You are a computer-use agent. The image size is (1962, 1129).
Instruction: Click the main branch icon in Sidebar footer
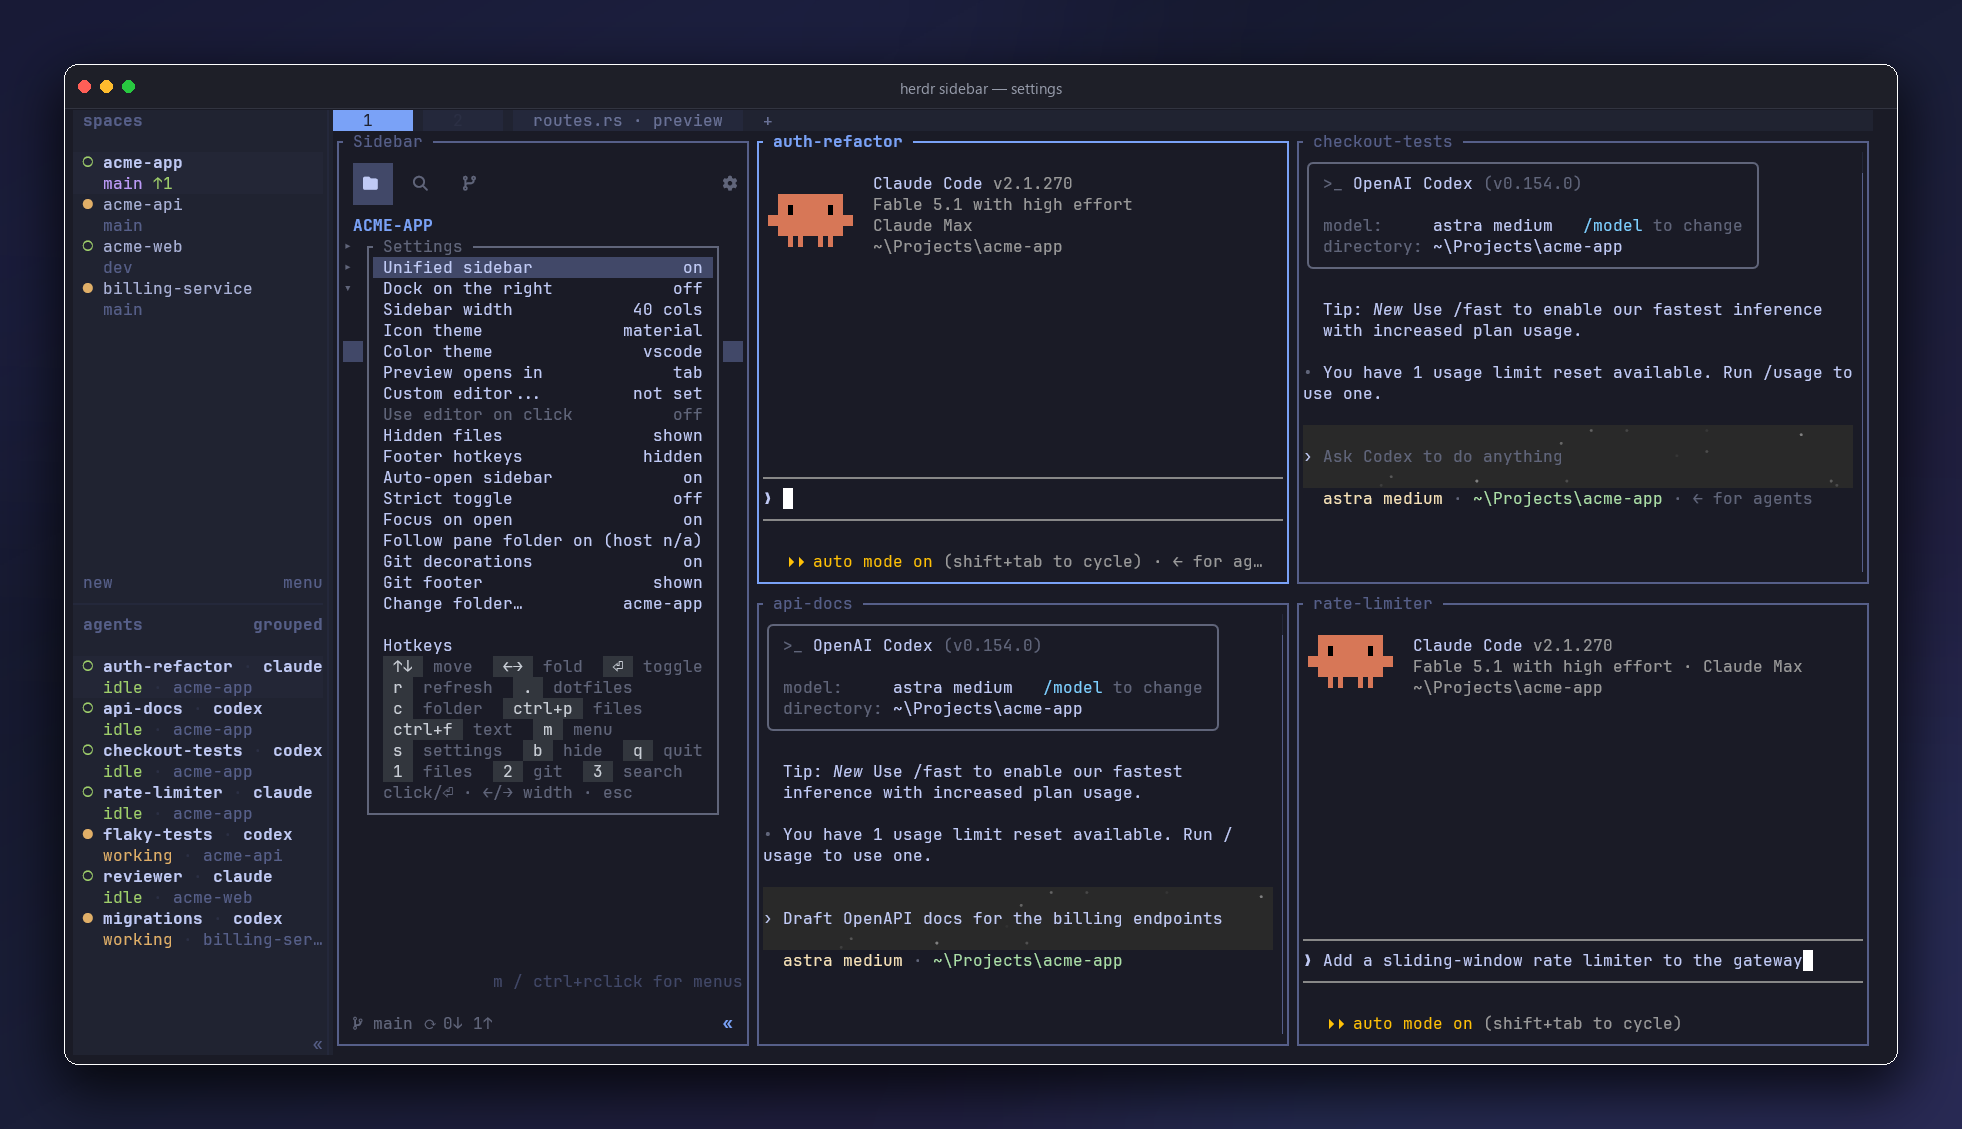[x=358, y=1023]
